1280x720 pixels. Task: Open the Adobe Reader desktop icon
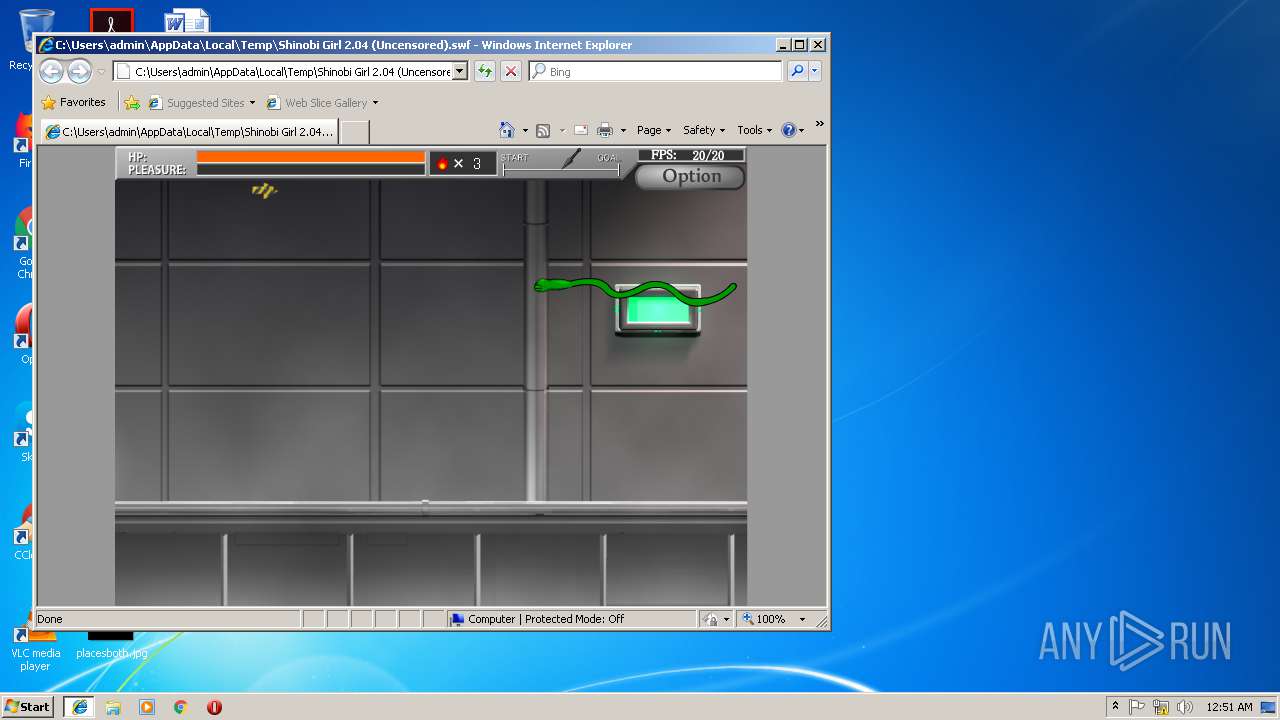pyautogui.click(x=111, y=20)
